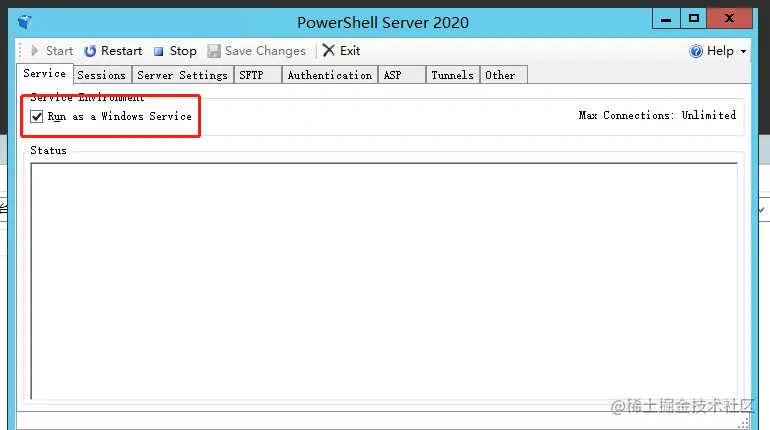Click the Start toolbar button
Image resolution: width=770 pixels, height=430 pixels.
point(52,51)
